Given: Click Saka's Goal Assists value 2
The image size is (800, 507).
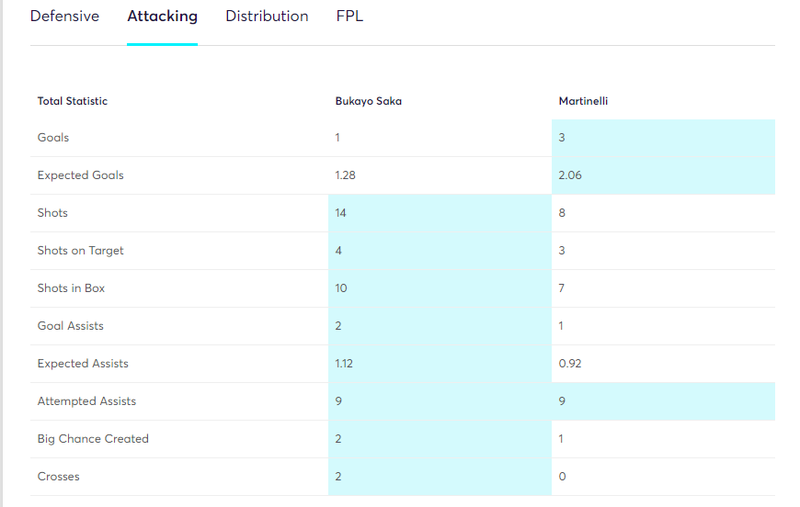Looking at the screenshot, I should (338, 326).
